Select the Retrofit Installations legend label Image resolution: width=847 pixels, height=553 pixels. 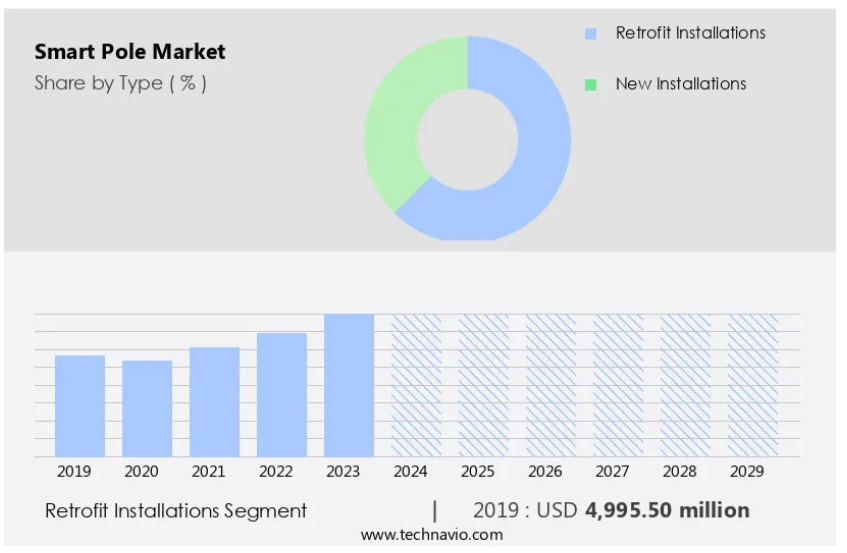pyautogui.click(x=690, y=33)
